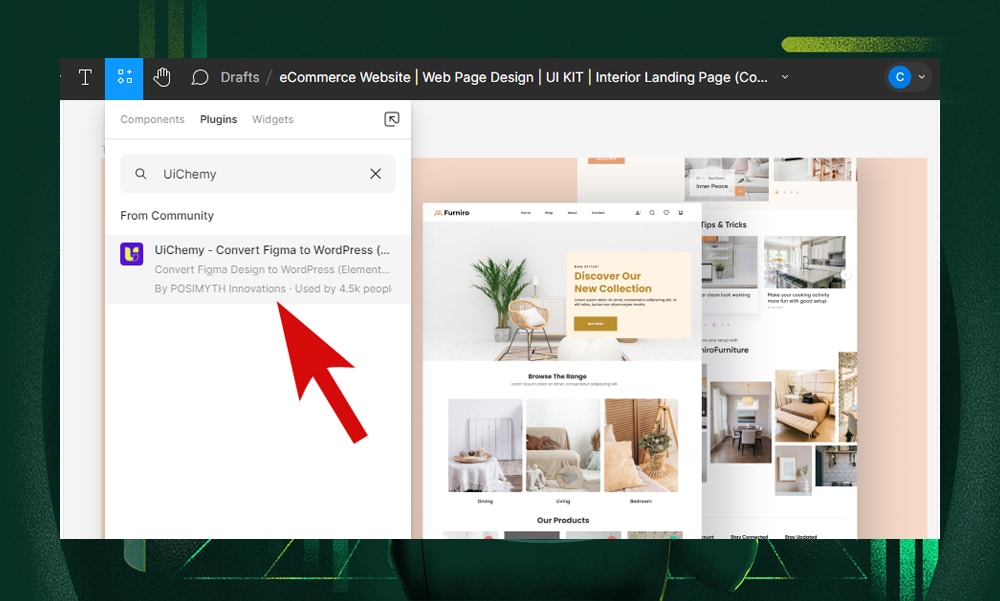Open the file title dropdown chevron
Screen dimensions: 1000x601
(x=786, y=77)
